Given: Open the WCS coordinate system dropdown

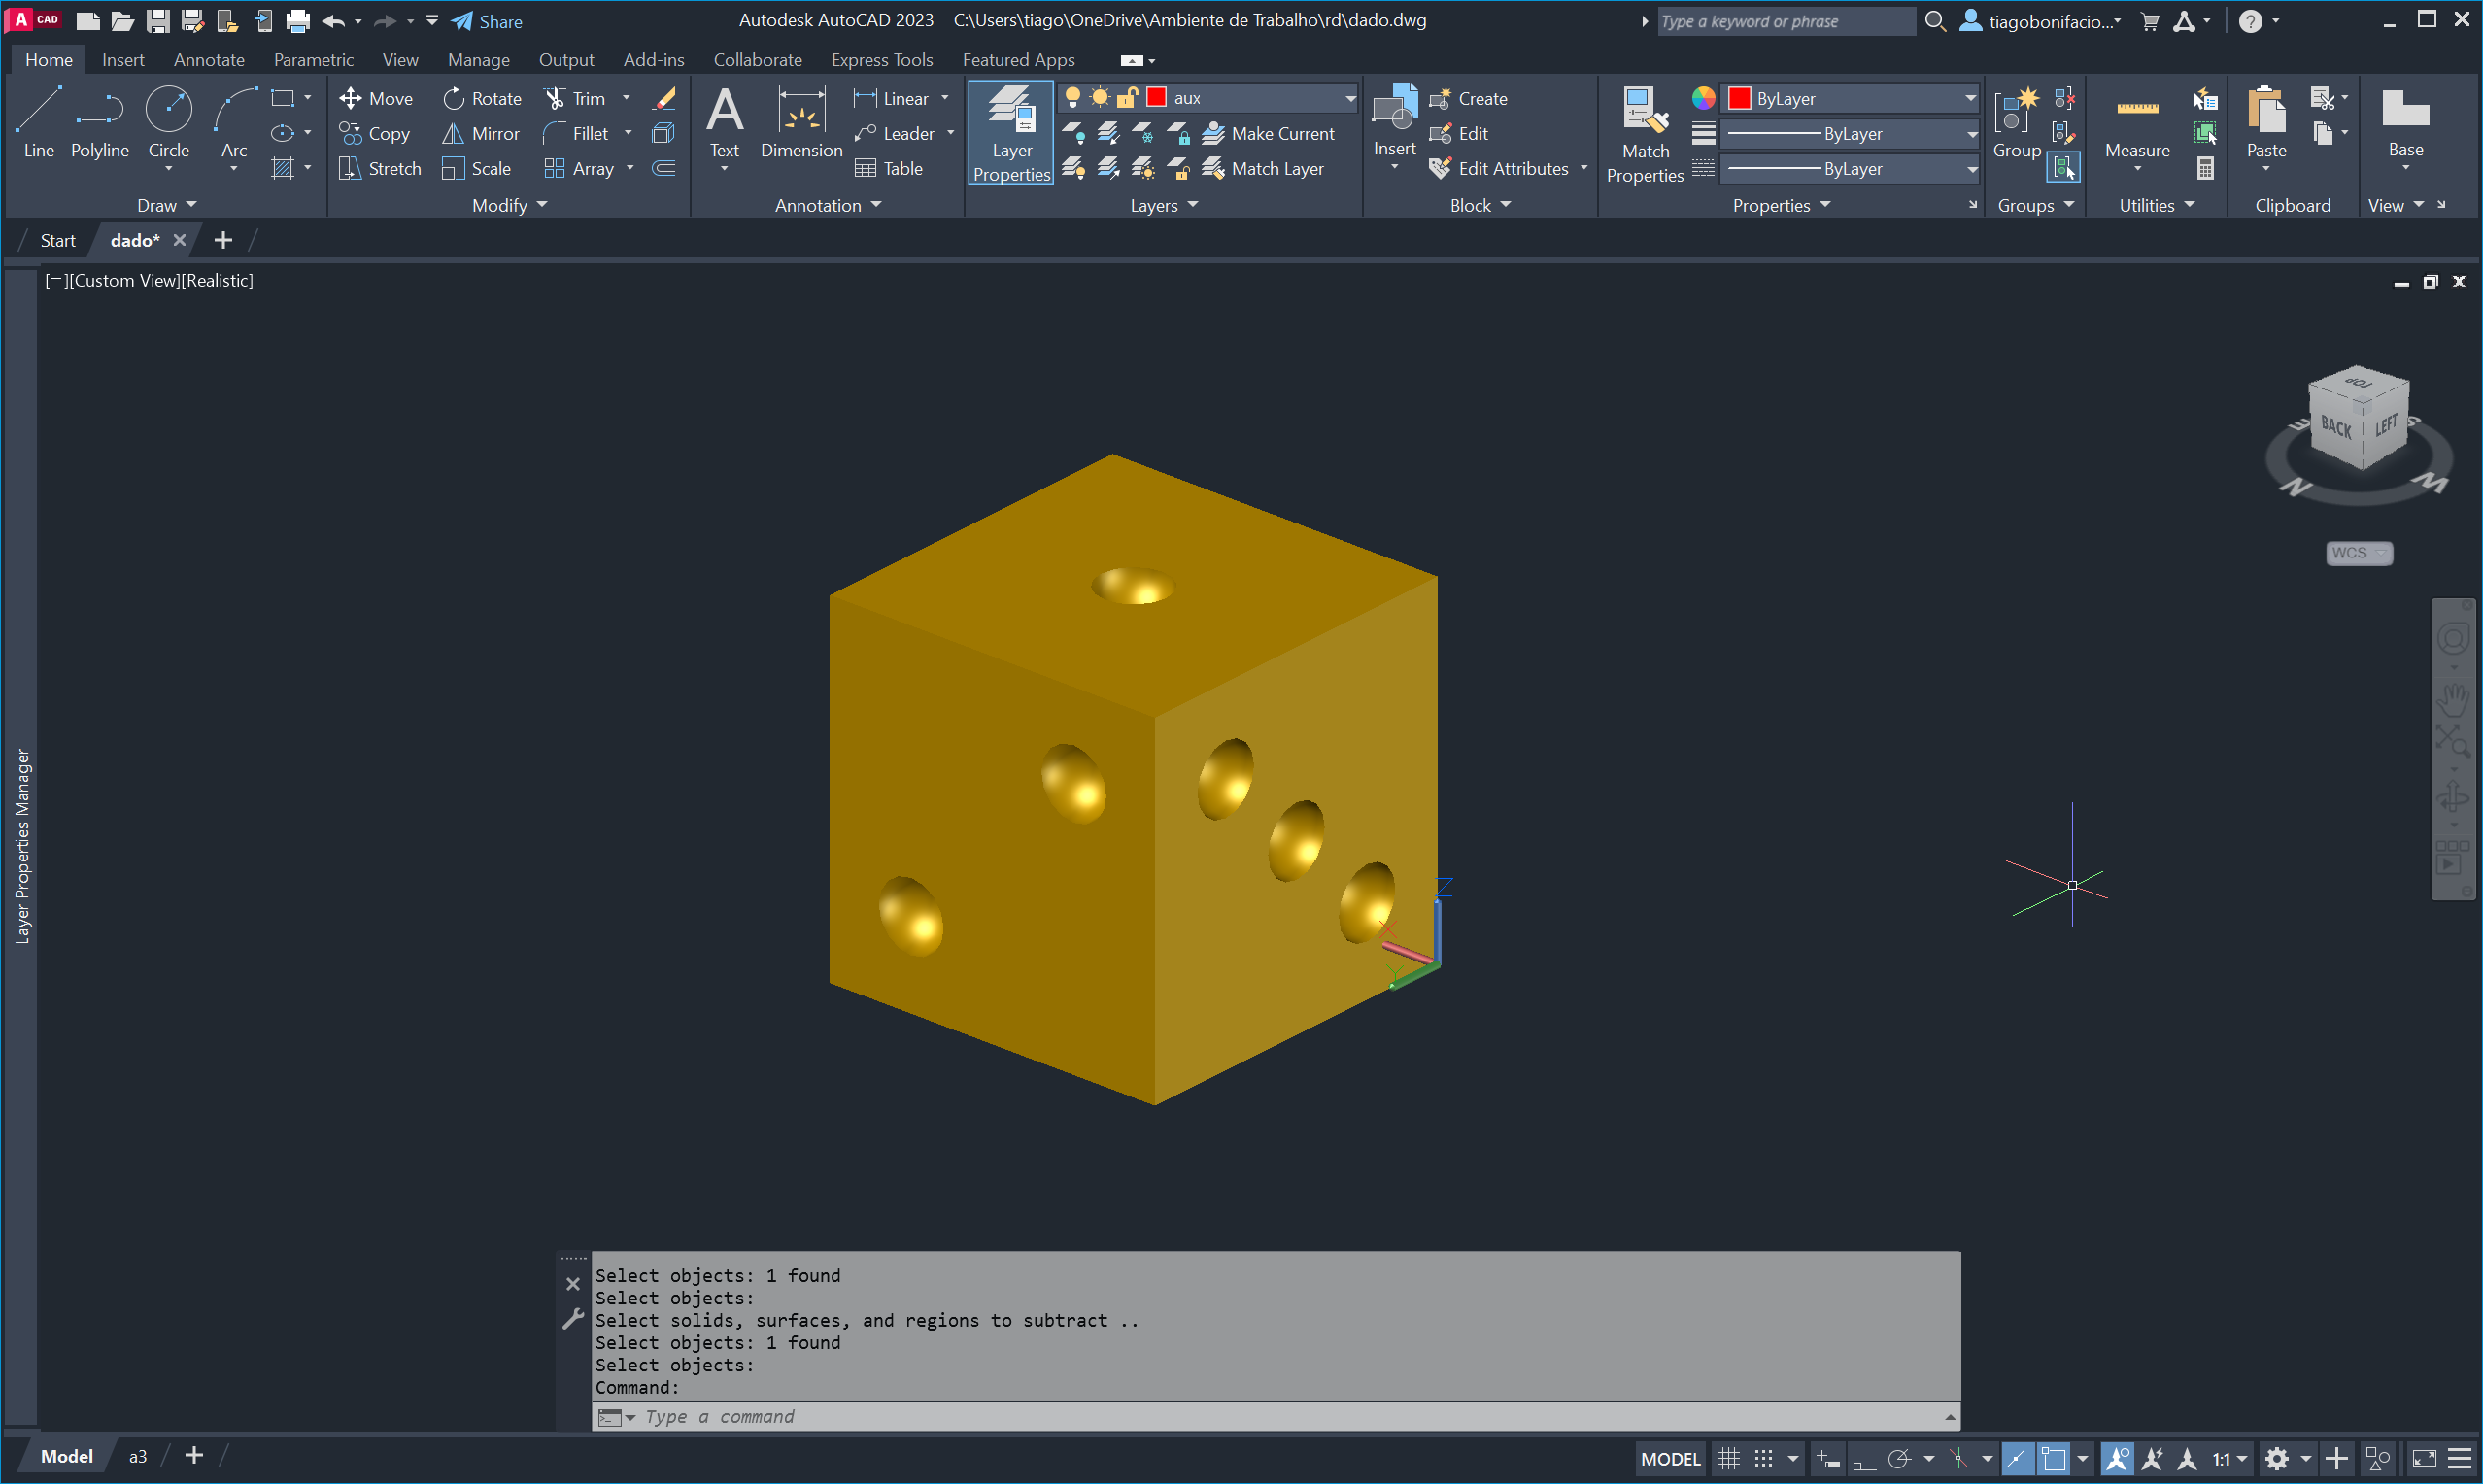Looking at the screenshot, I should point(2358,553).
